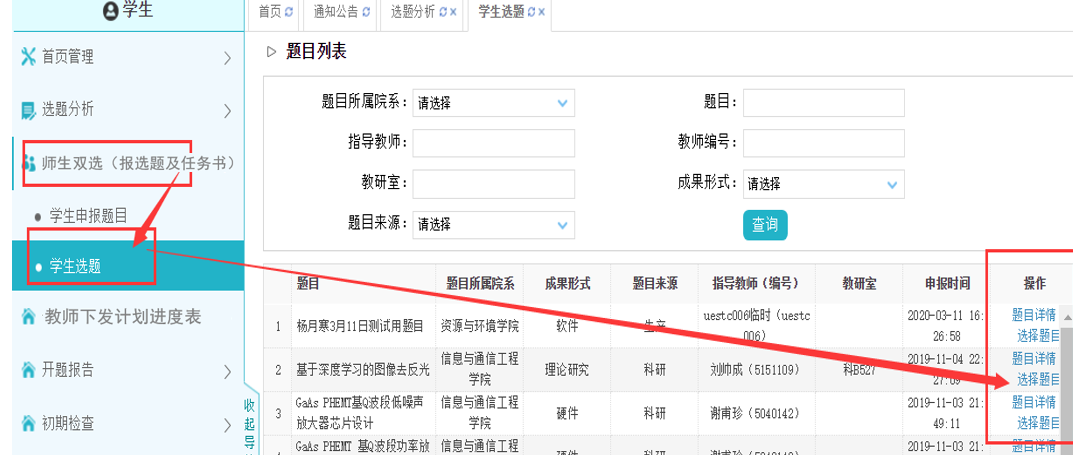Click the 师生双选 people icon
The height and width of the screenshot is (455, 1073).
pyautogui.click(x=29, y=164)
